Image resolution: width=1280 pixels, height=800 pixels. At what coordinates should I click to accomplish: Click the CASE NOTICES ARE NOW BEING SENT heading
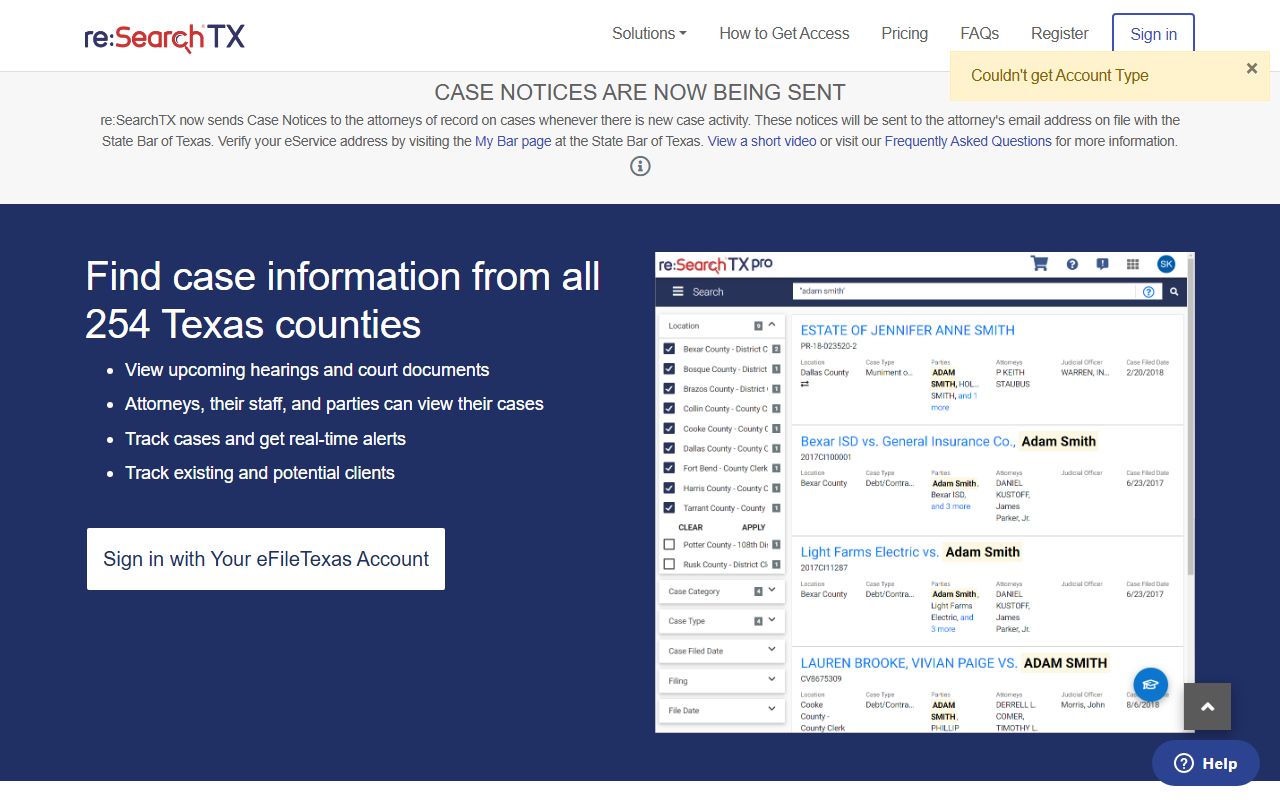click(640, 92)
